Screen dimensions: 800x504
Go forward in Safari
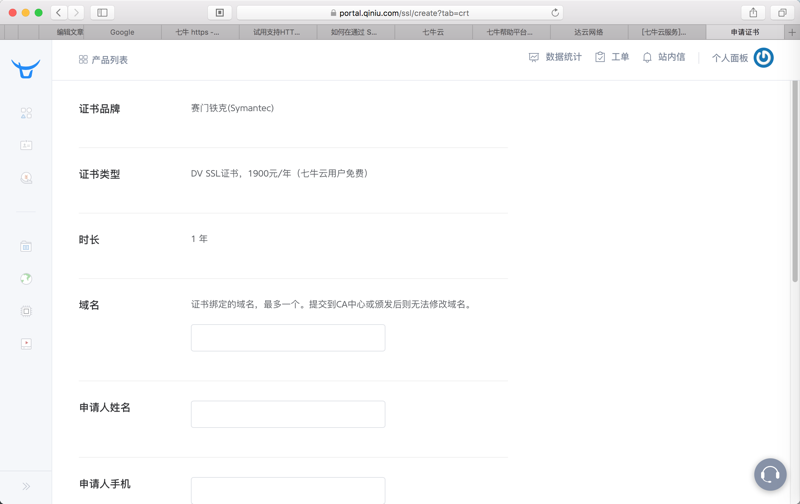(76, 12)
